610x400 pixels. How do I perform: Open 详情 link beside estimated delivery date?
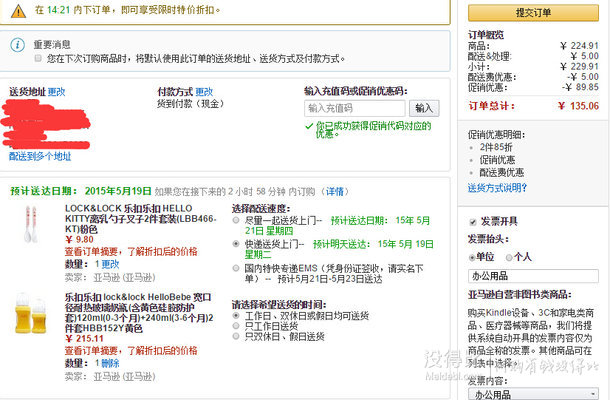[335, 191]
